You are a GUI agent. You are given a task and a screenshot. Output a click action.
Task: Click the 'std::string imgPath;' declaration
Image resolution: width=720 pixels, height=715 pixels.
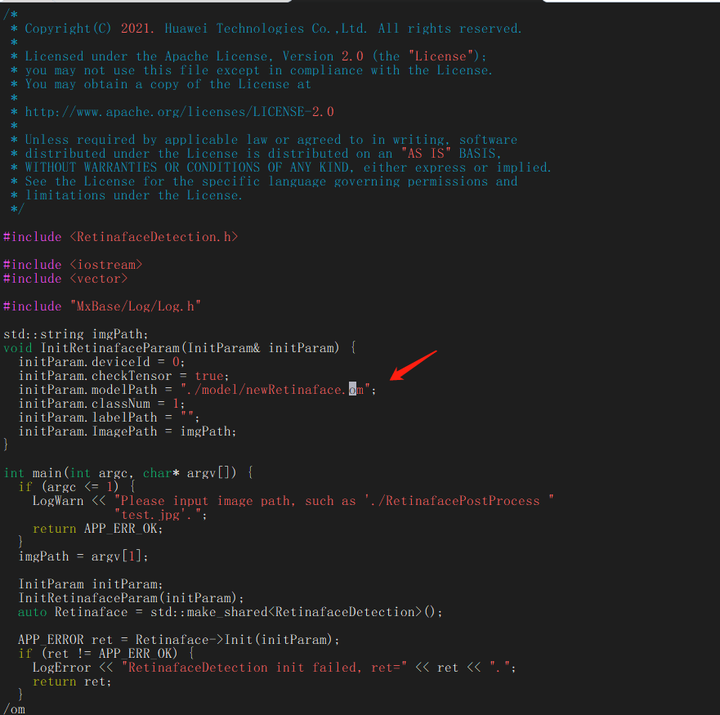(x=76, y=334)
